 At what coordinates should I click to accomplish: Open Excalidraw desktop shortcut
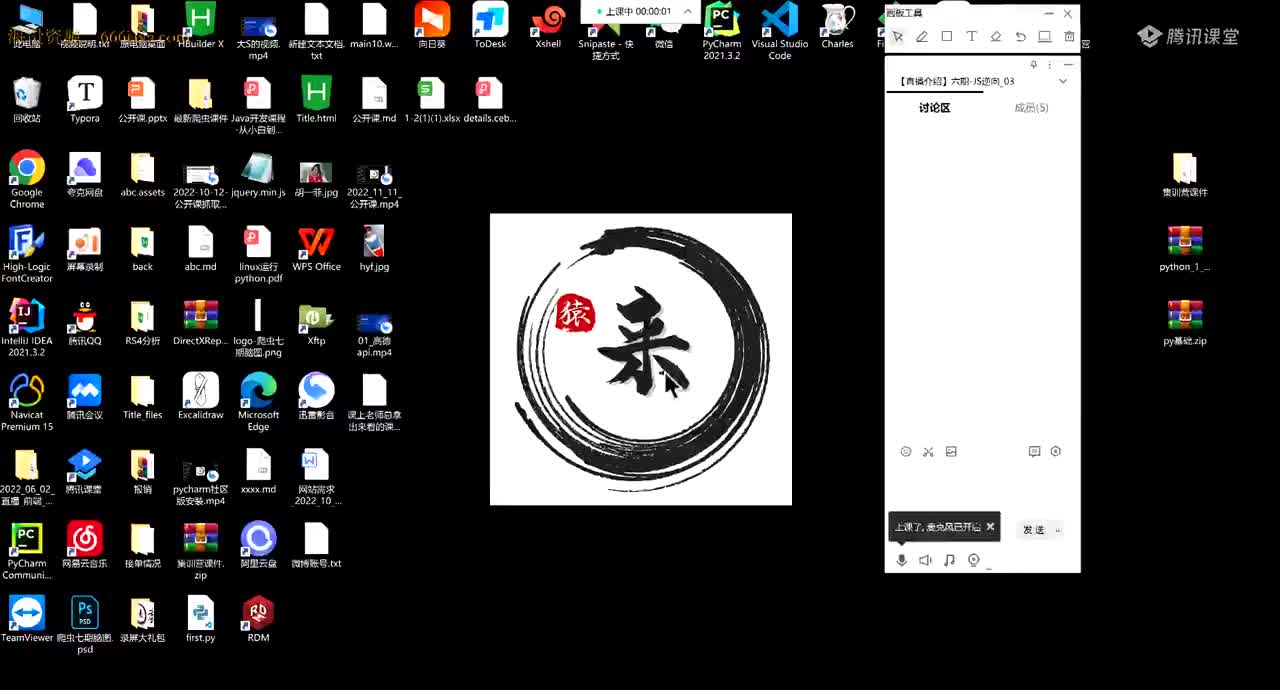(x=200, y=397)
